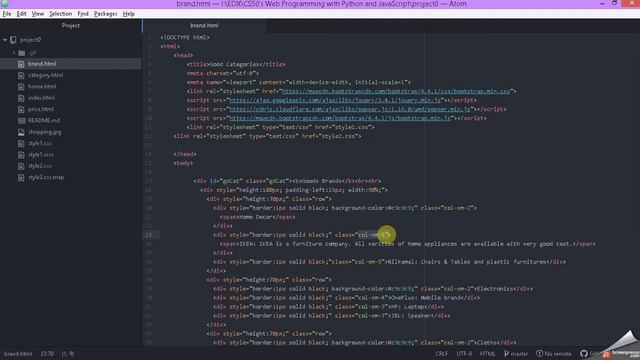Screen dimensions: 640x360
Task: Click the category.html file icon
Action: tap(21, 75)
